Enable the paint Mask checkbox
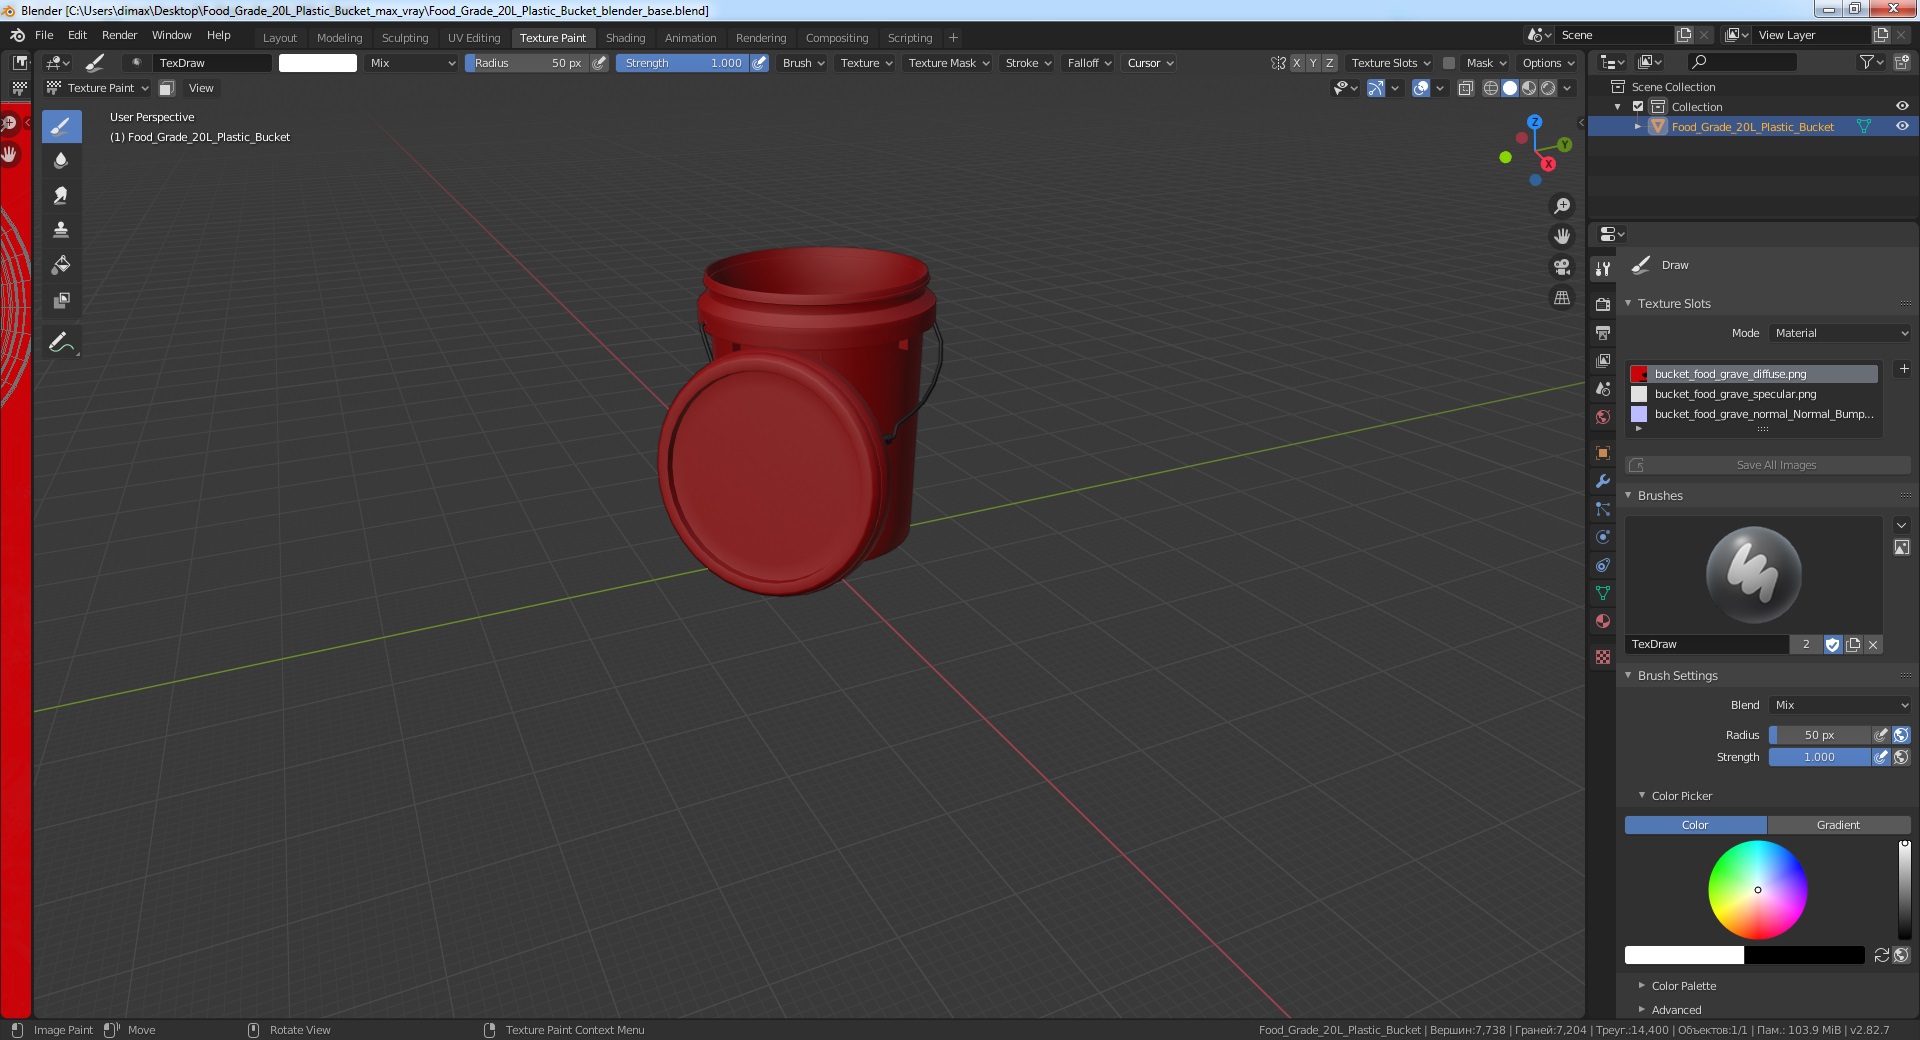The image size is (1920, 1040). click(1448, 63)
